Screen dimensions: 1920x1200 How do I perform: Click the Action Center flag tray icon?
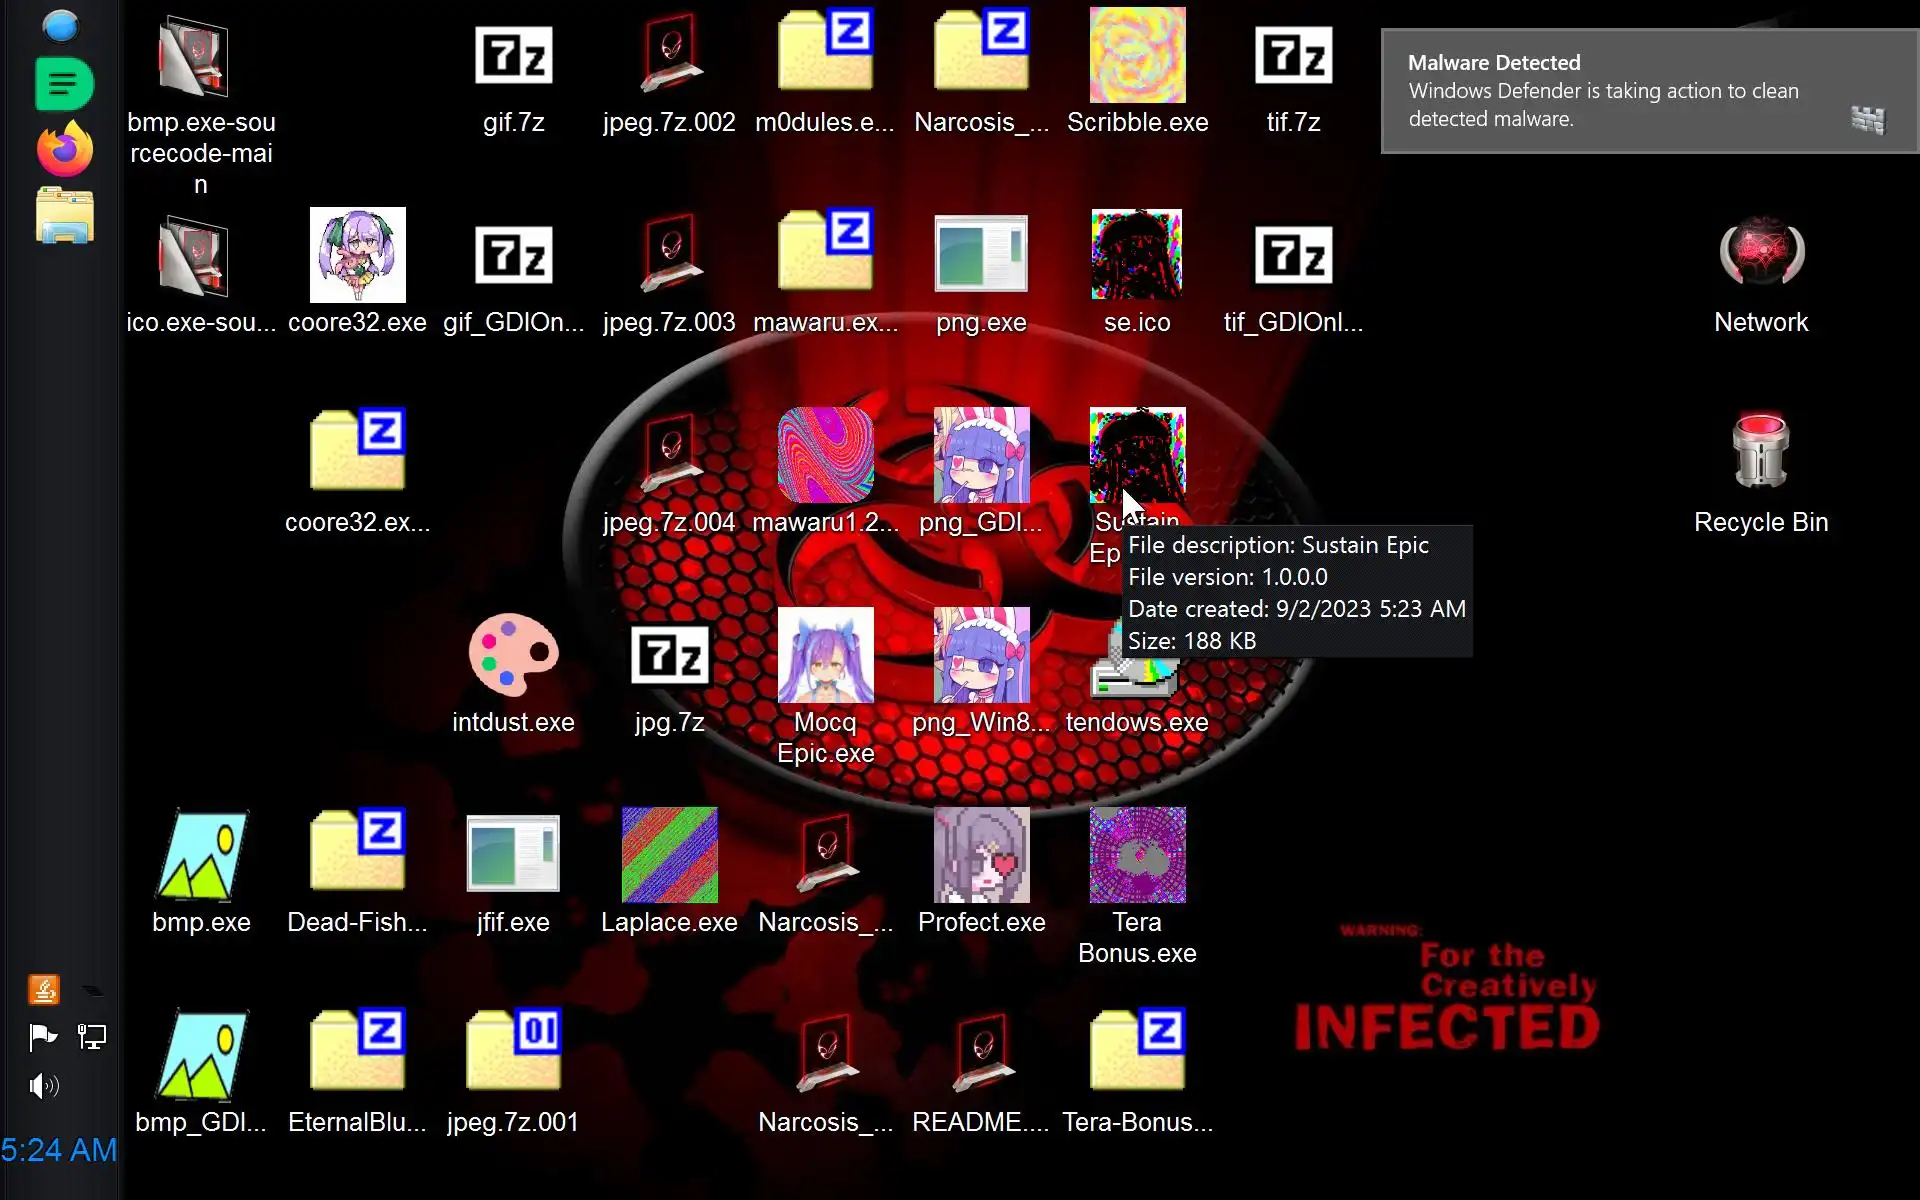click(43, 1037)
